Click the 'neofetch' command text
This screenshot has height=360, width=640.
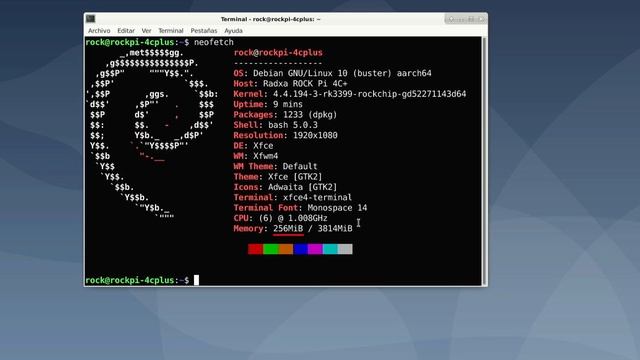[x=214, y=42]
